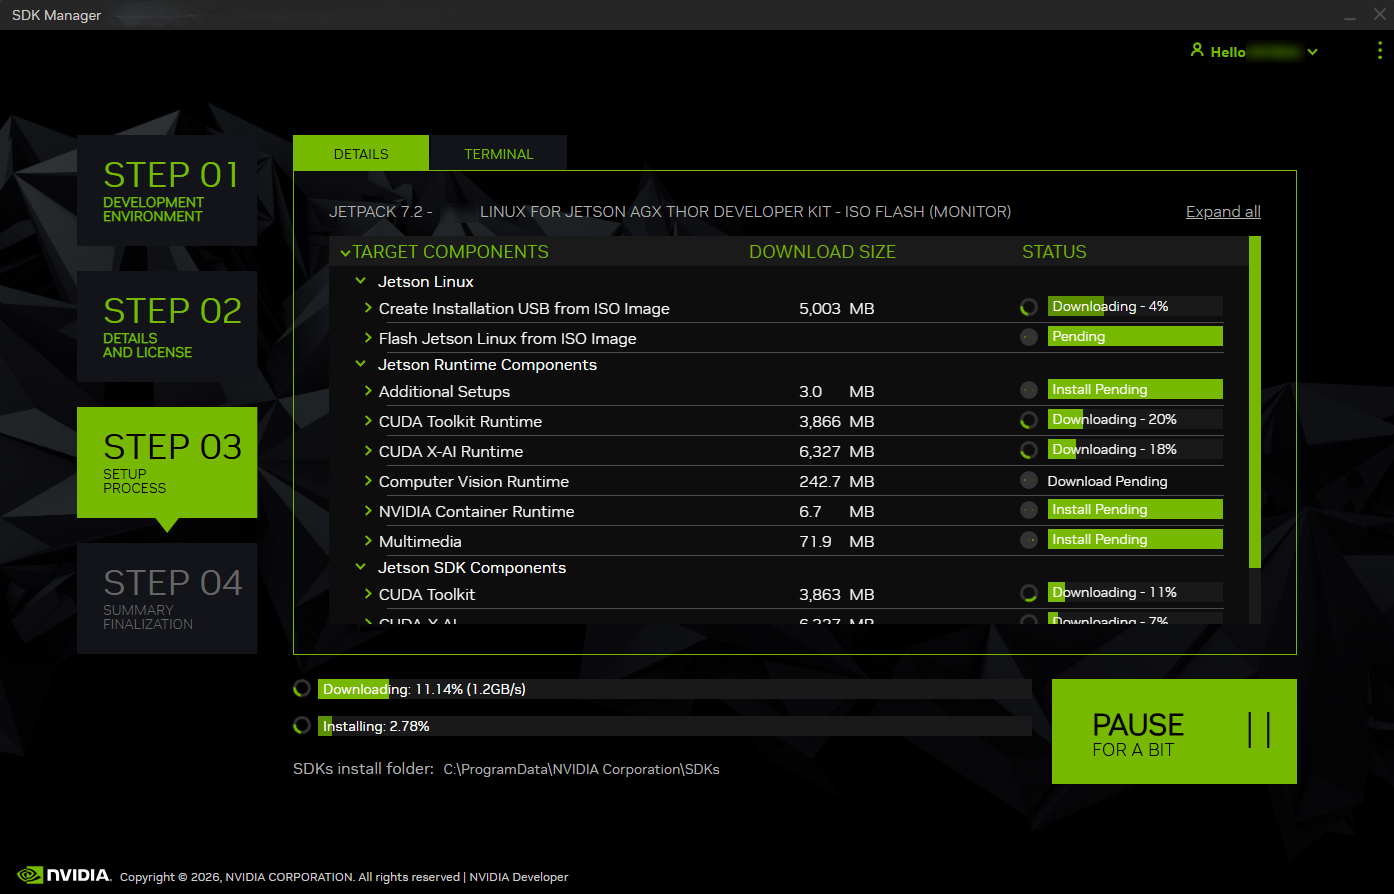Click the component list vertical scrollbar
Viewport: 1394px width, 894px height.
pyautogui.click(x=1255, y=402)
